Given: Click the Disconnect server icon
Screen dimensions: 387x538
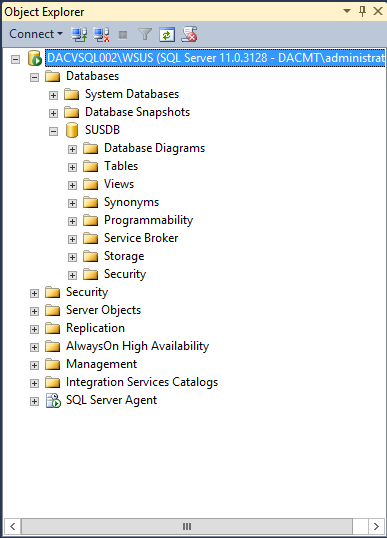Looking at the screenshot, I should (101, 34).
